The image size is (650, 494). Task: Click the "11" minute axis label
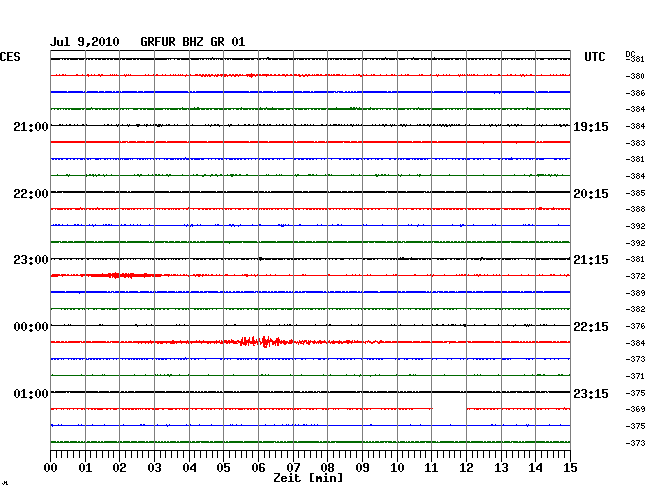tap(431, 468)
